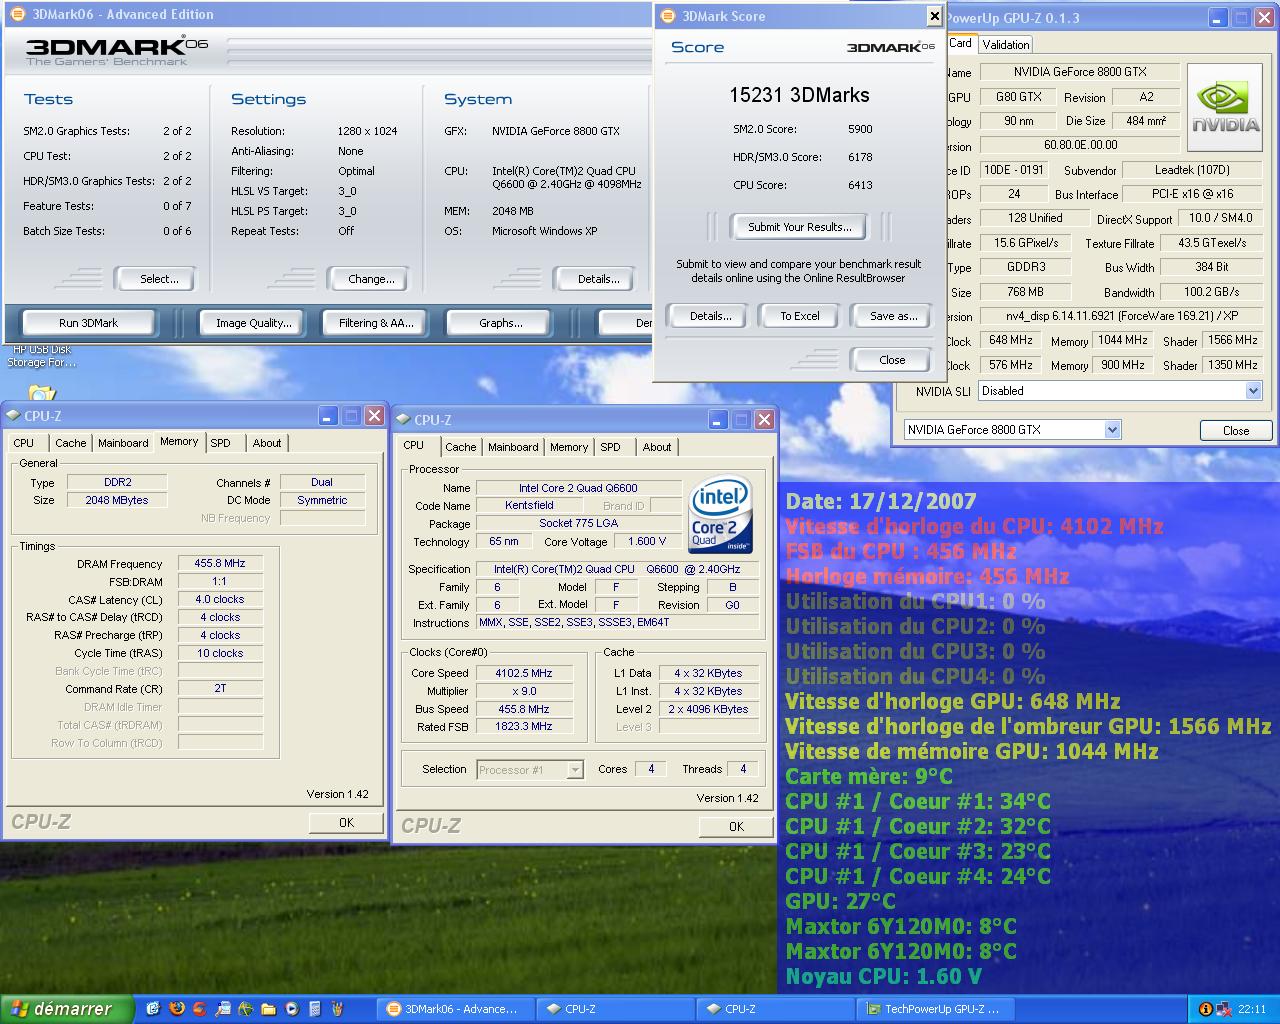Click the DRAM Frequency 455.8 MHz field

point(220,564)
